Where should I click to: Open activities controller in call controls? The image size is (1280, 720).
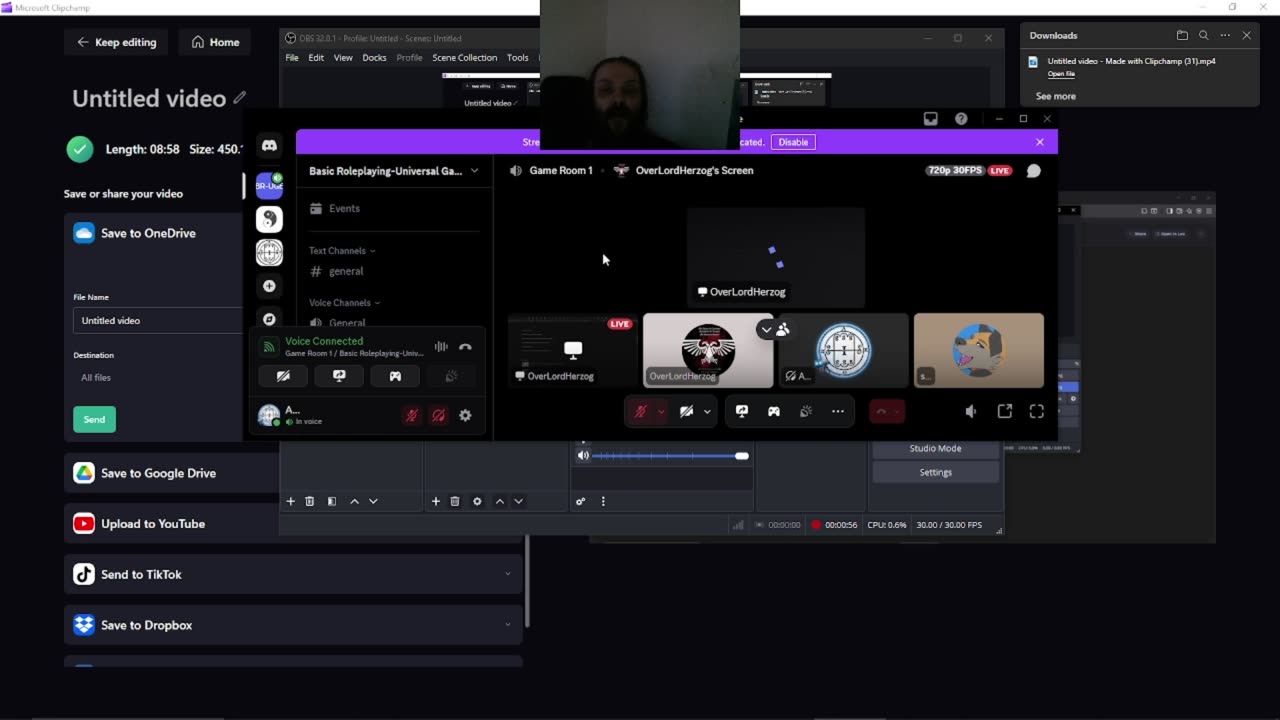[774, 411]
